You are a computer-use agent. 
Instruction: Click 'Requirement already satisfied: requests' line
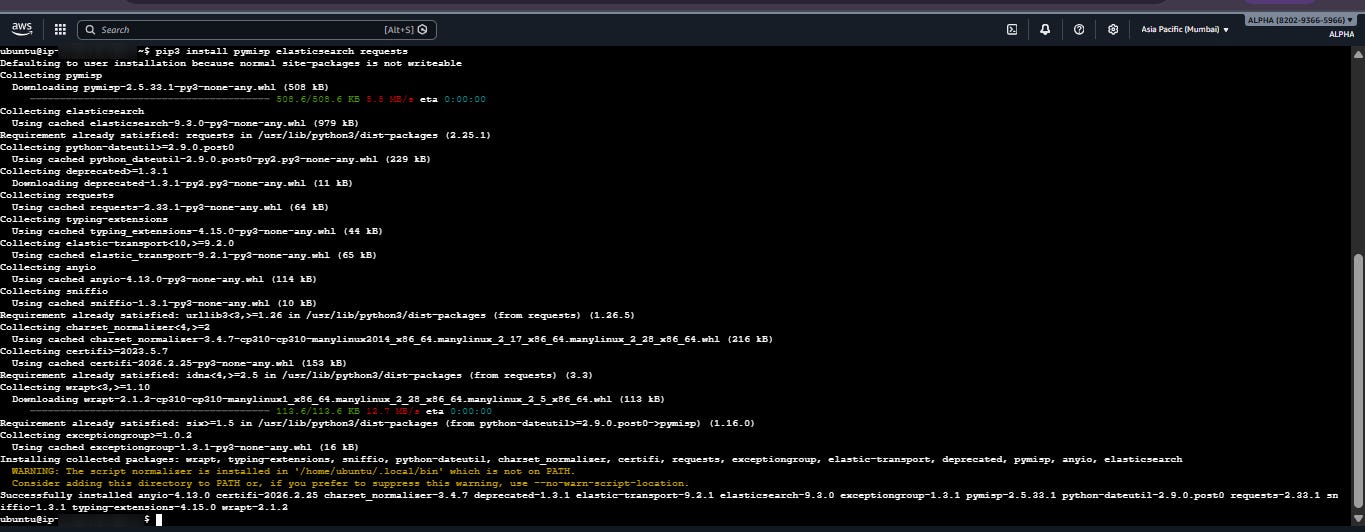[245, 135]
